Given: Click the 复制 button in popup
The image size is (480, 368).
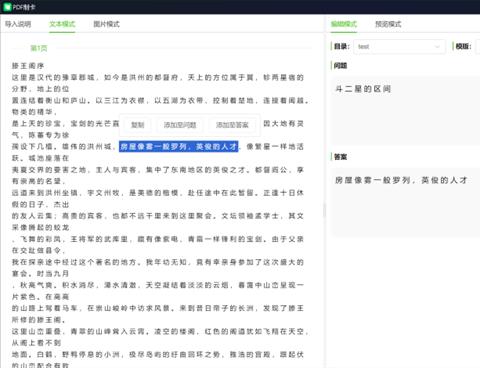Looking at the screenshot, I should click(138, 125).
